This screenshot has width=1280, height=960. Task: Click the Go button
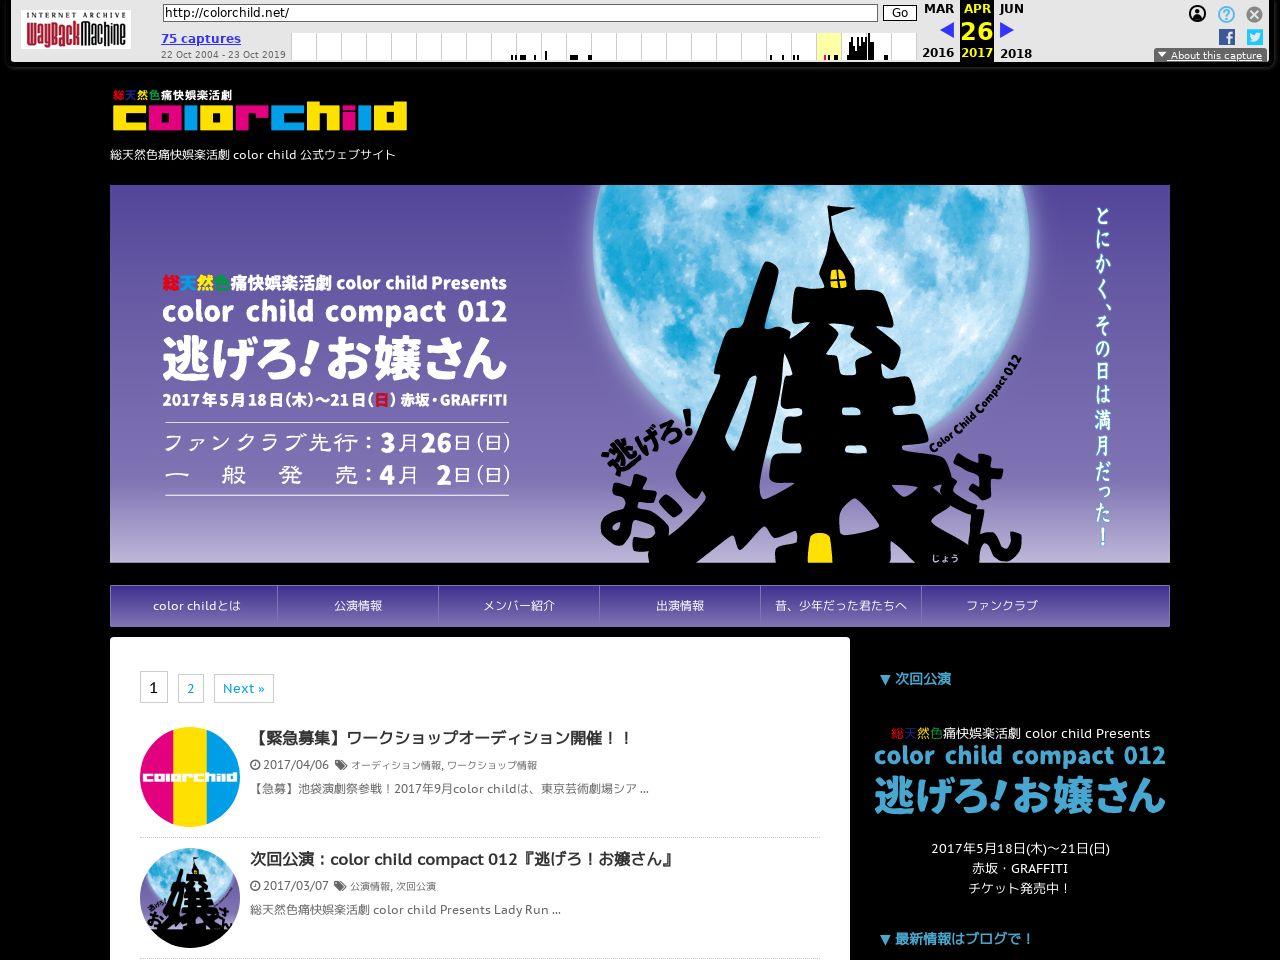pyautogui.click(x=899, y=13)
